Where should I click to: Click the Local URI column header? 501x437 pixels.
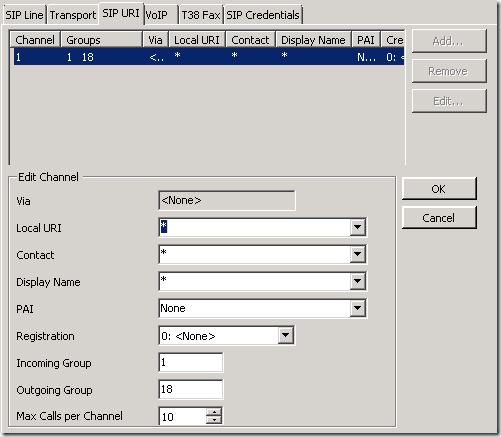click(x=197, y=40)
